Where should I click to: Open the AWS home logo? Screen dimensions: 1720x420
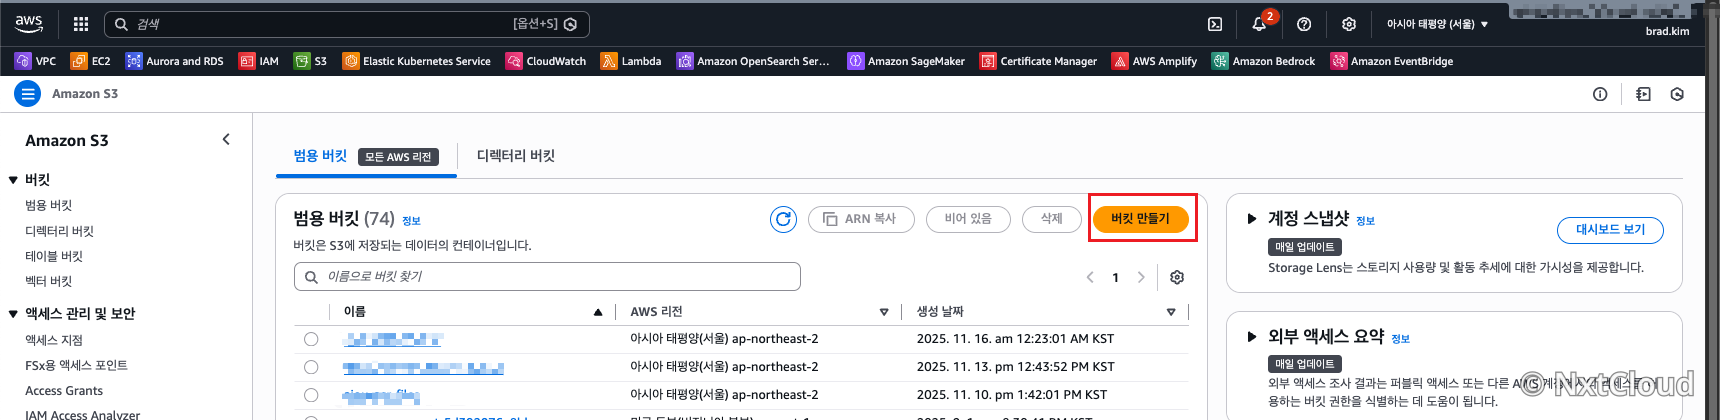pos(29,23)
